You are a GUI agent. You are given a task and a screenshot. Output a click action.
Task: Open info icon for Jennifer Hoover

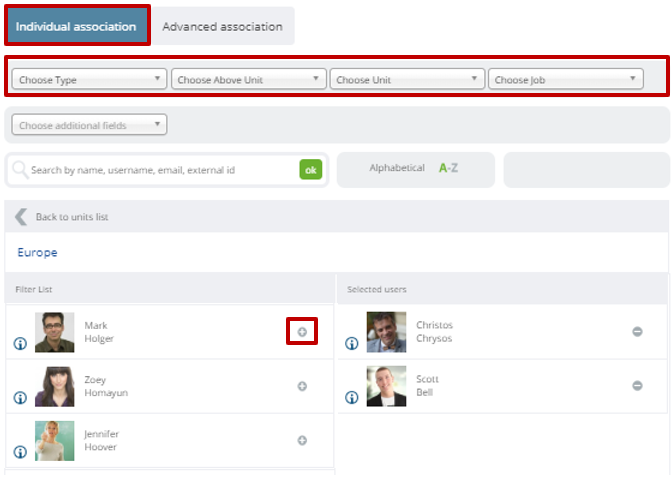20,452
